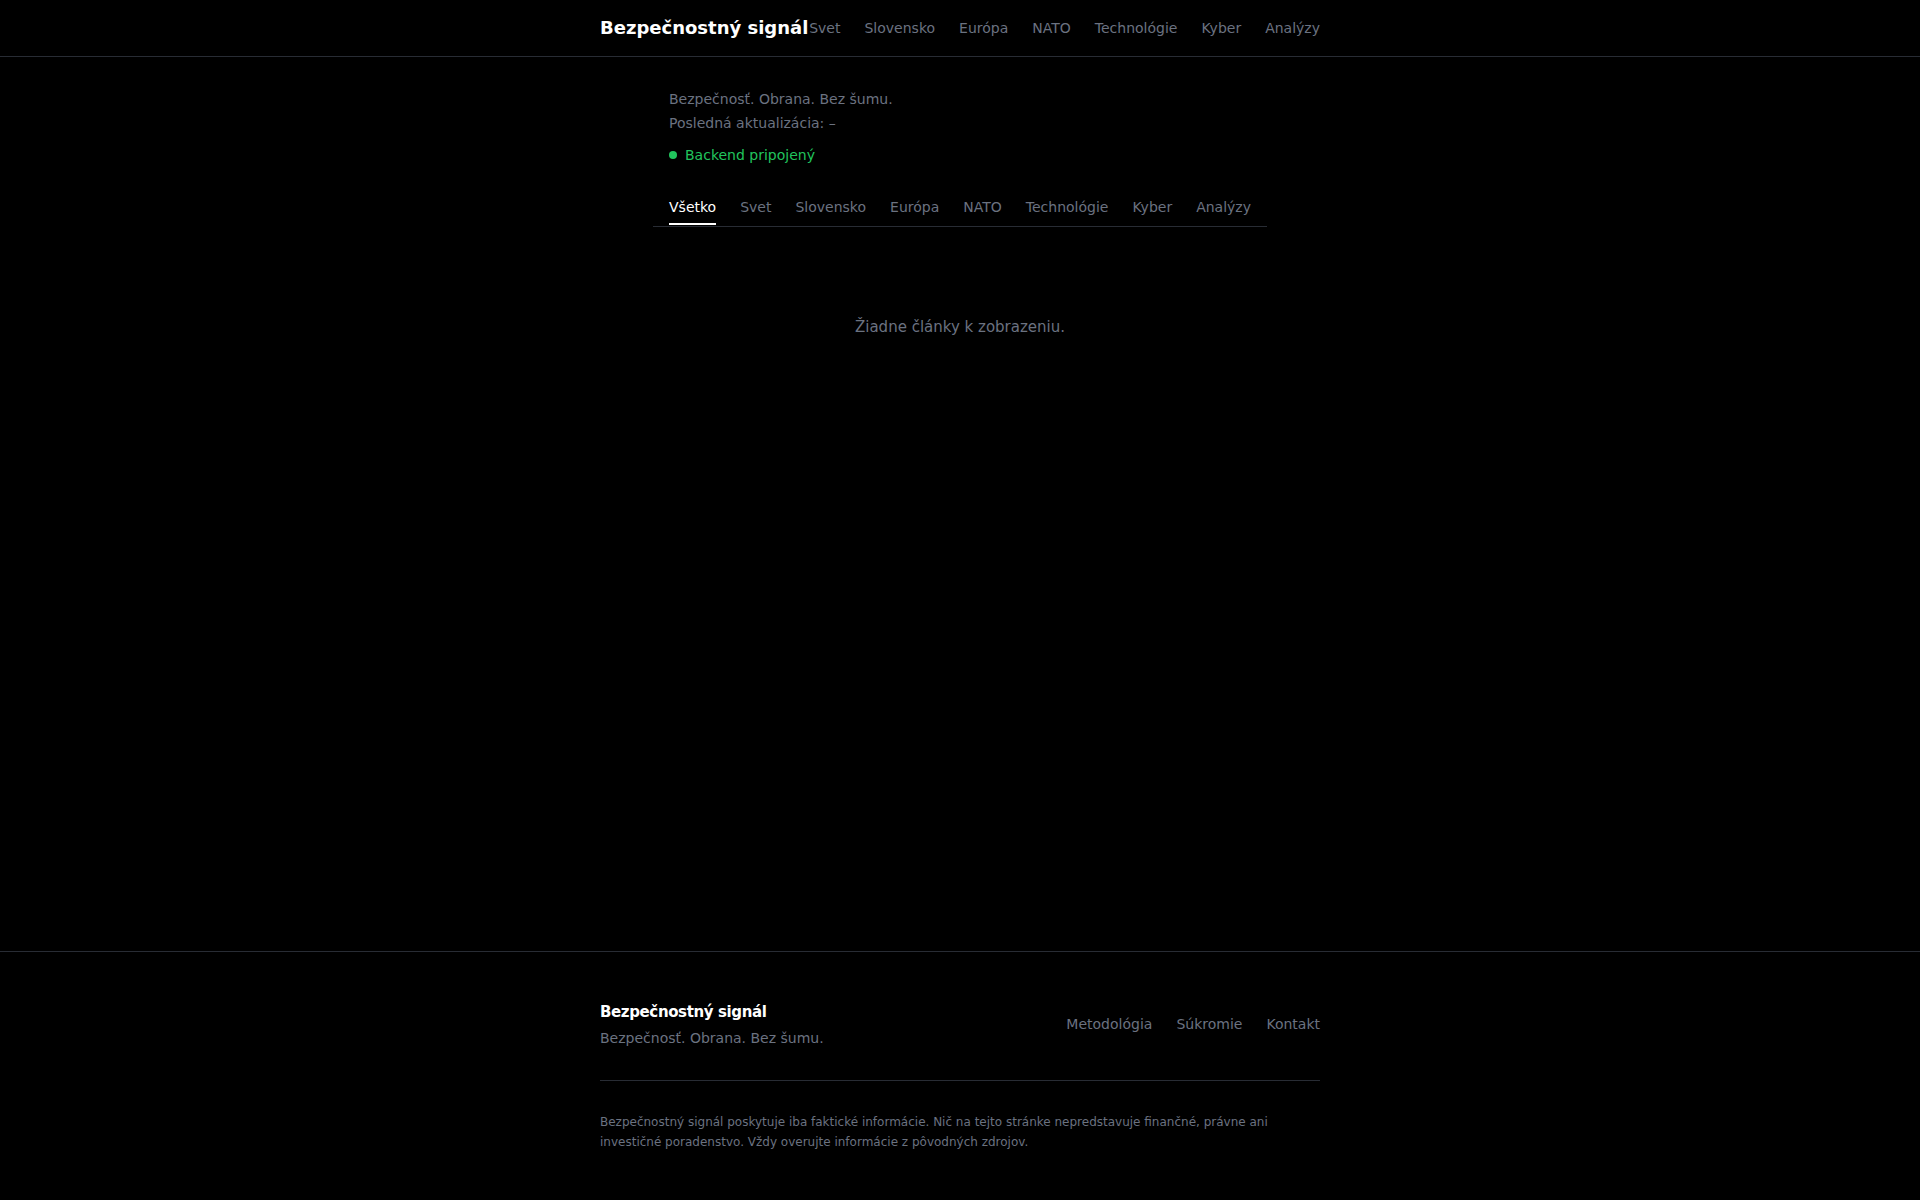Viewport: 1920px width, 1200px height.
Task: Select the Svet filter tab
Action: 756,207
